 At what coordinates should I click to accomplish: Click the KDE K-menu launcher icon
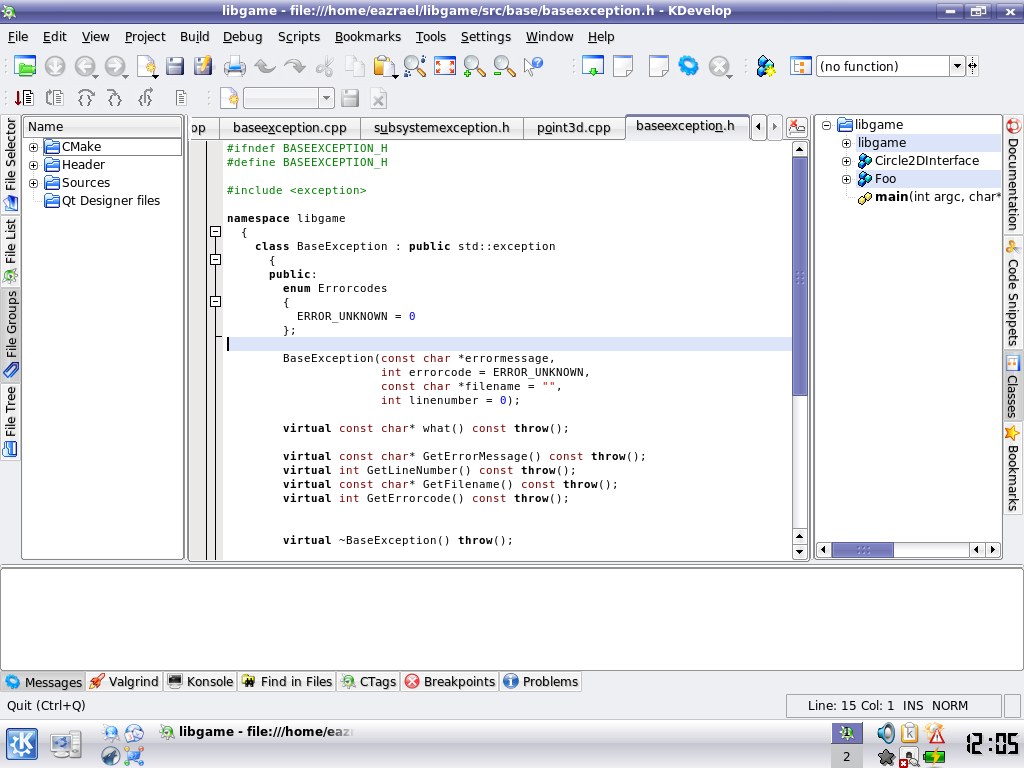22,744
